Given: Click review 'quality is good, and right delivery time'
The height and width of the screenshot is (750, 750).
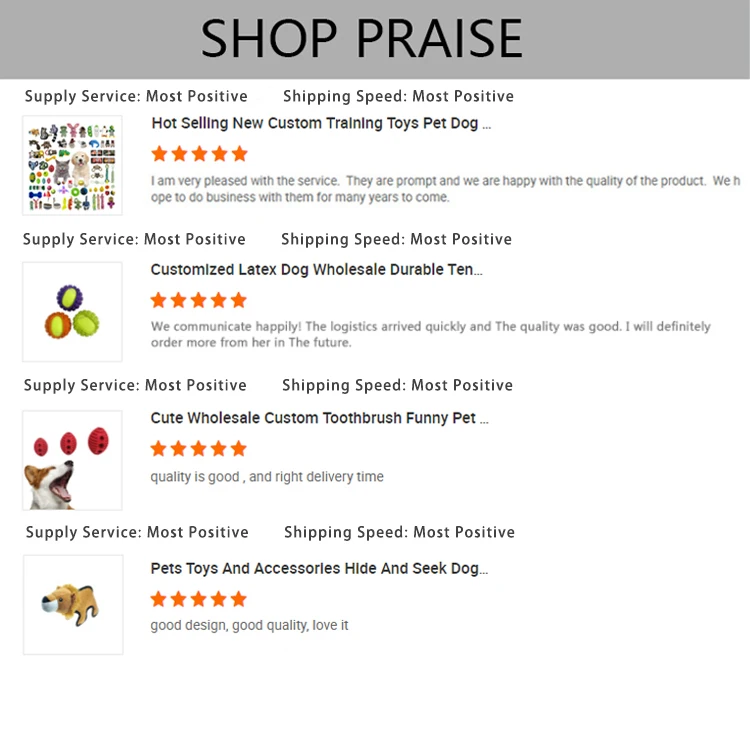Looking at the screenshot, I should point(267,477).
